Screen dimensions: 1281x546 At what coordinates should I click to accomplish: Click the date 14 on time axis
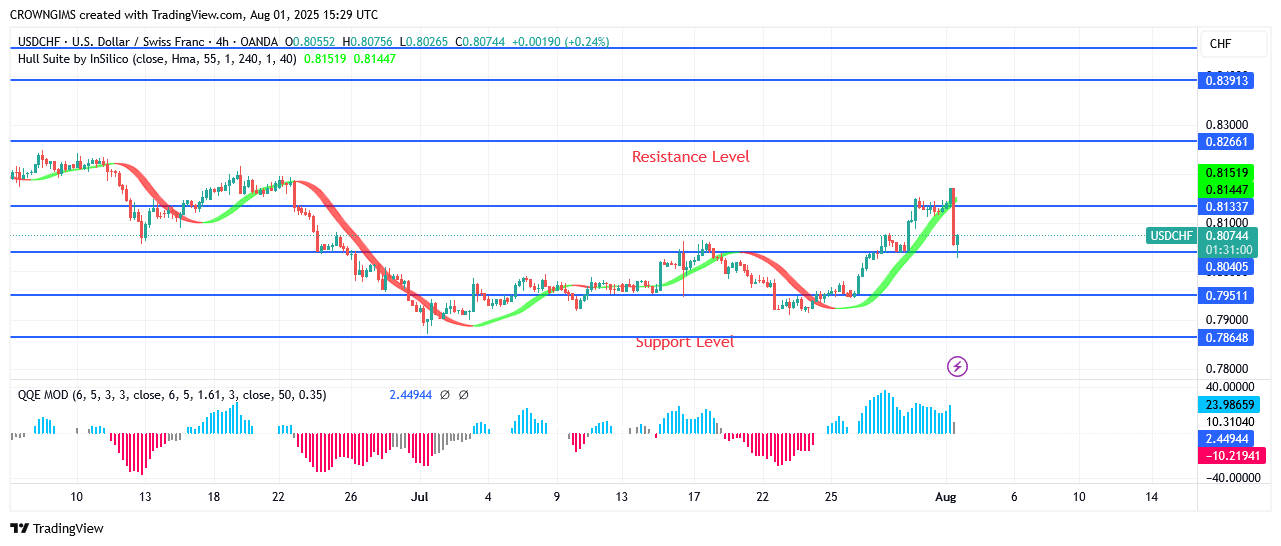point(1151,497)
